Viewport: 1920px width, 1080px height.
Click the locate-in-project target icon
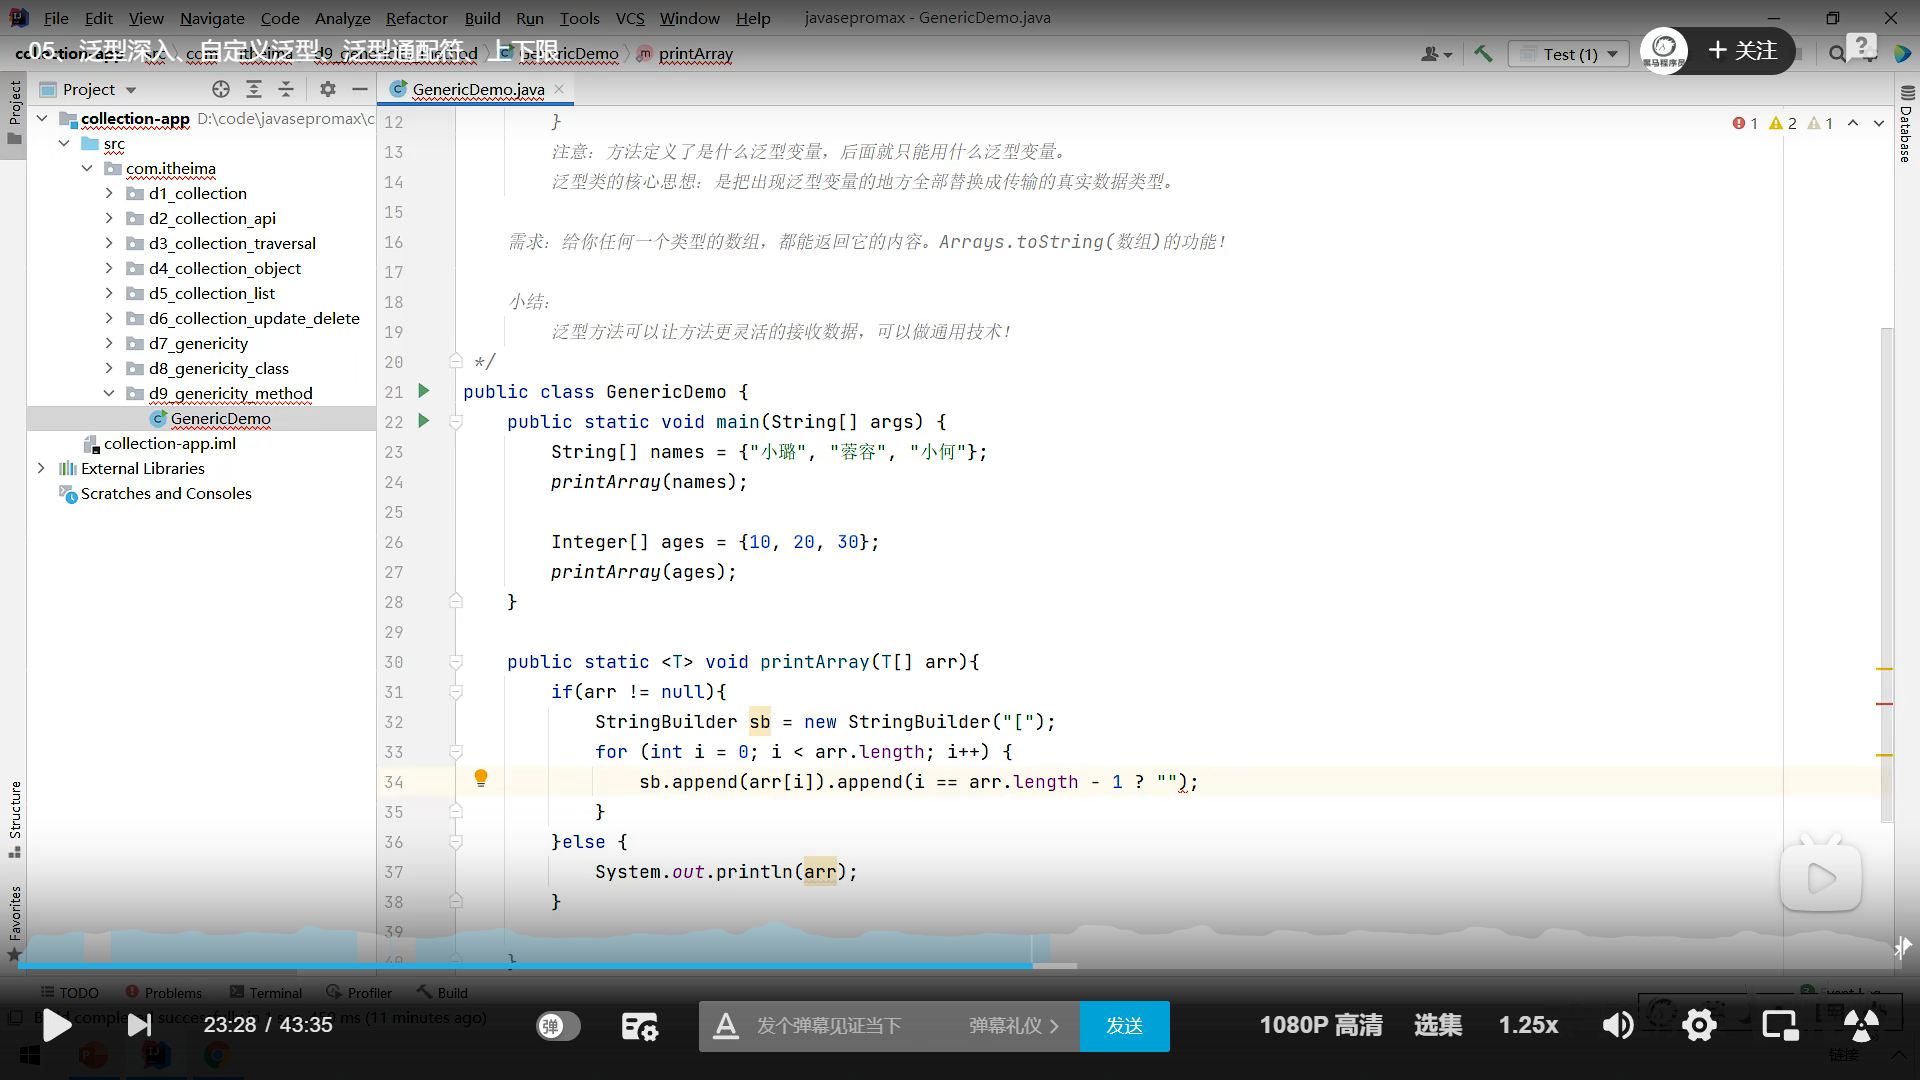point(221,89)
